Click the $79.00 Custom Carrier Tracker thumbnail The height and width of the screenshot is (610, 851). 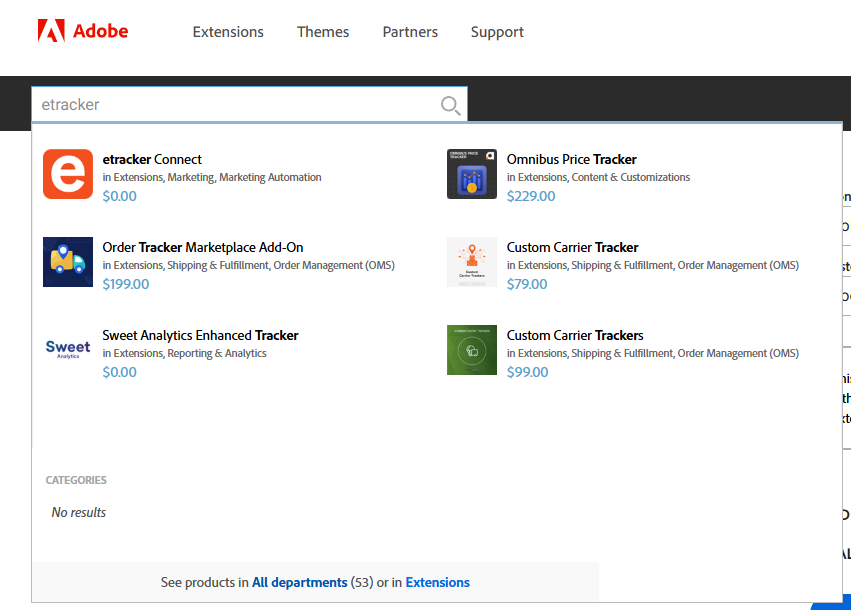(472, 262)
